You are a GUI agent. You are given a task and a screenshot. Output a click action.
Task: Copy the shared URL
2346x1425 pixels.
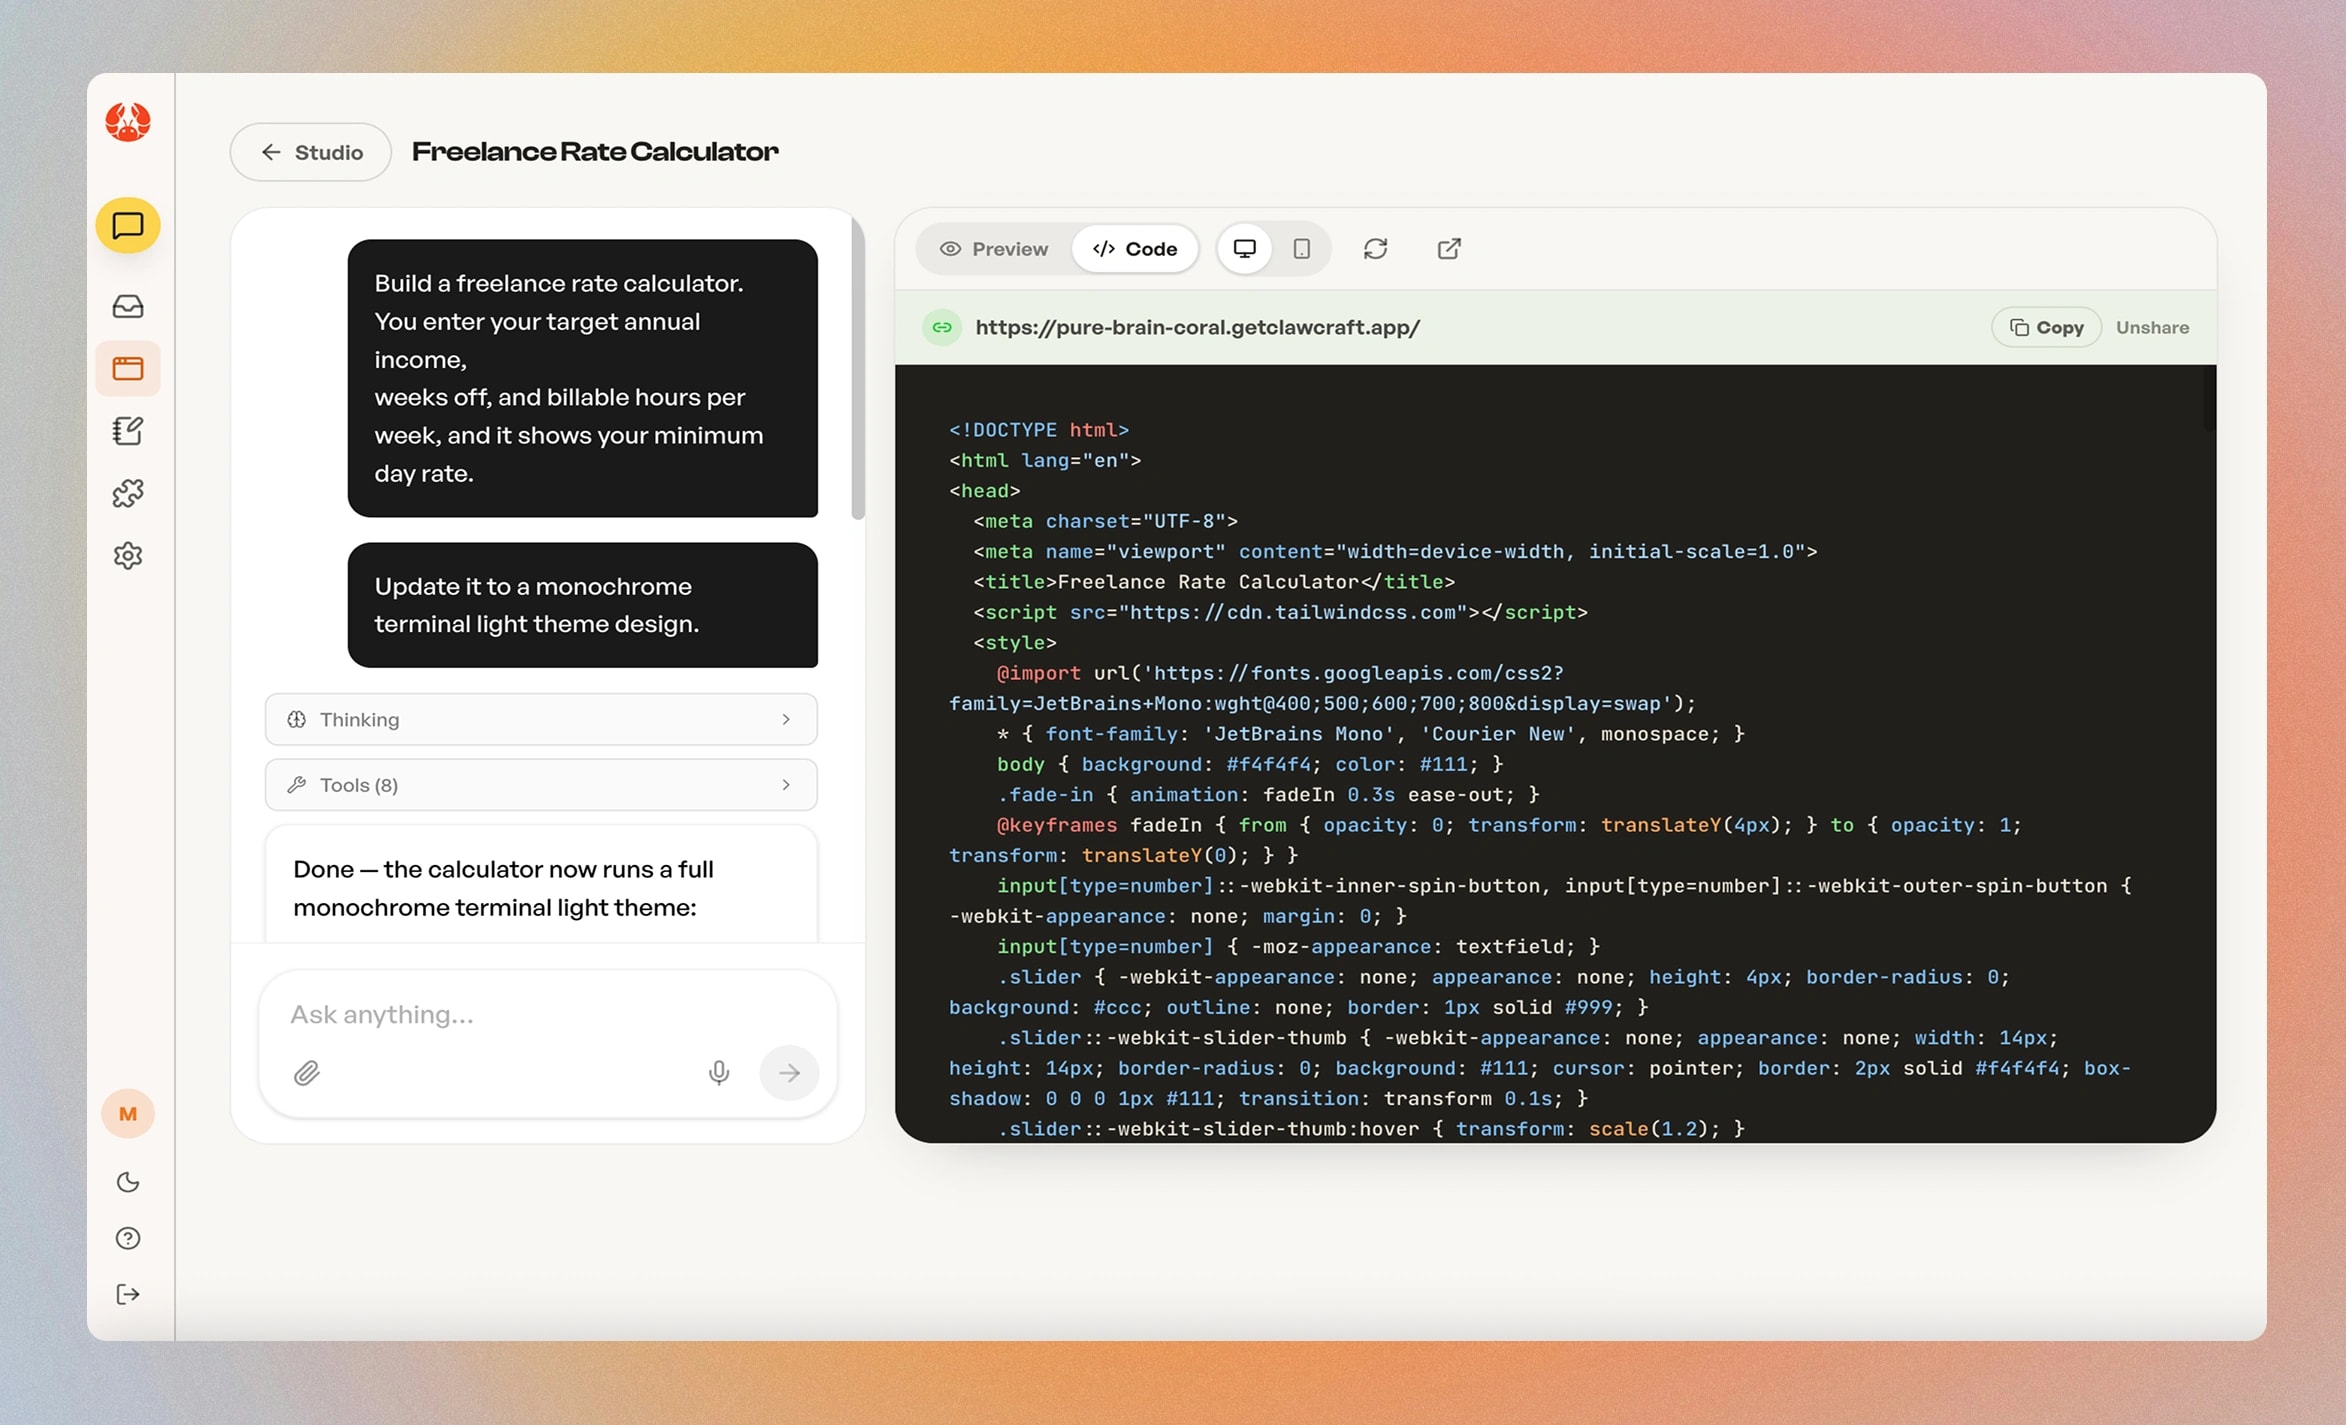(x=2046, y=327)
